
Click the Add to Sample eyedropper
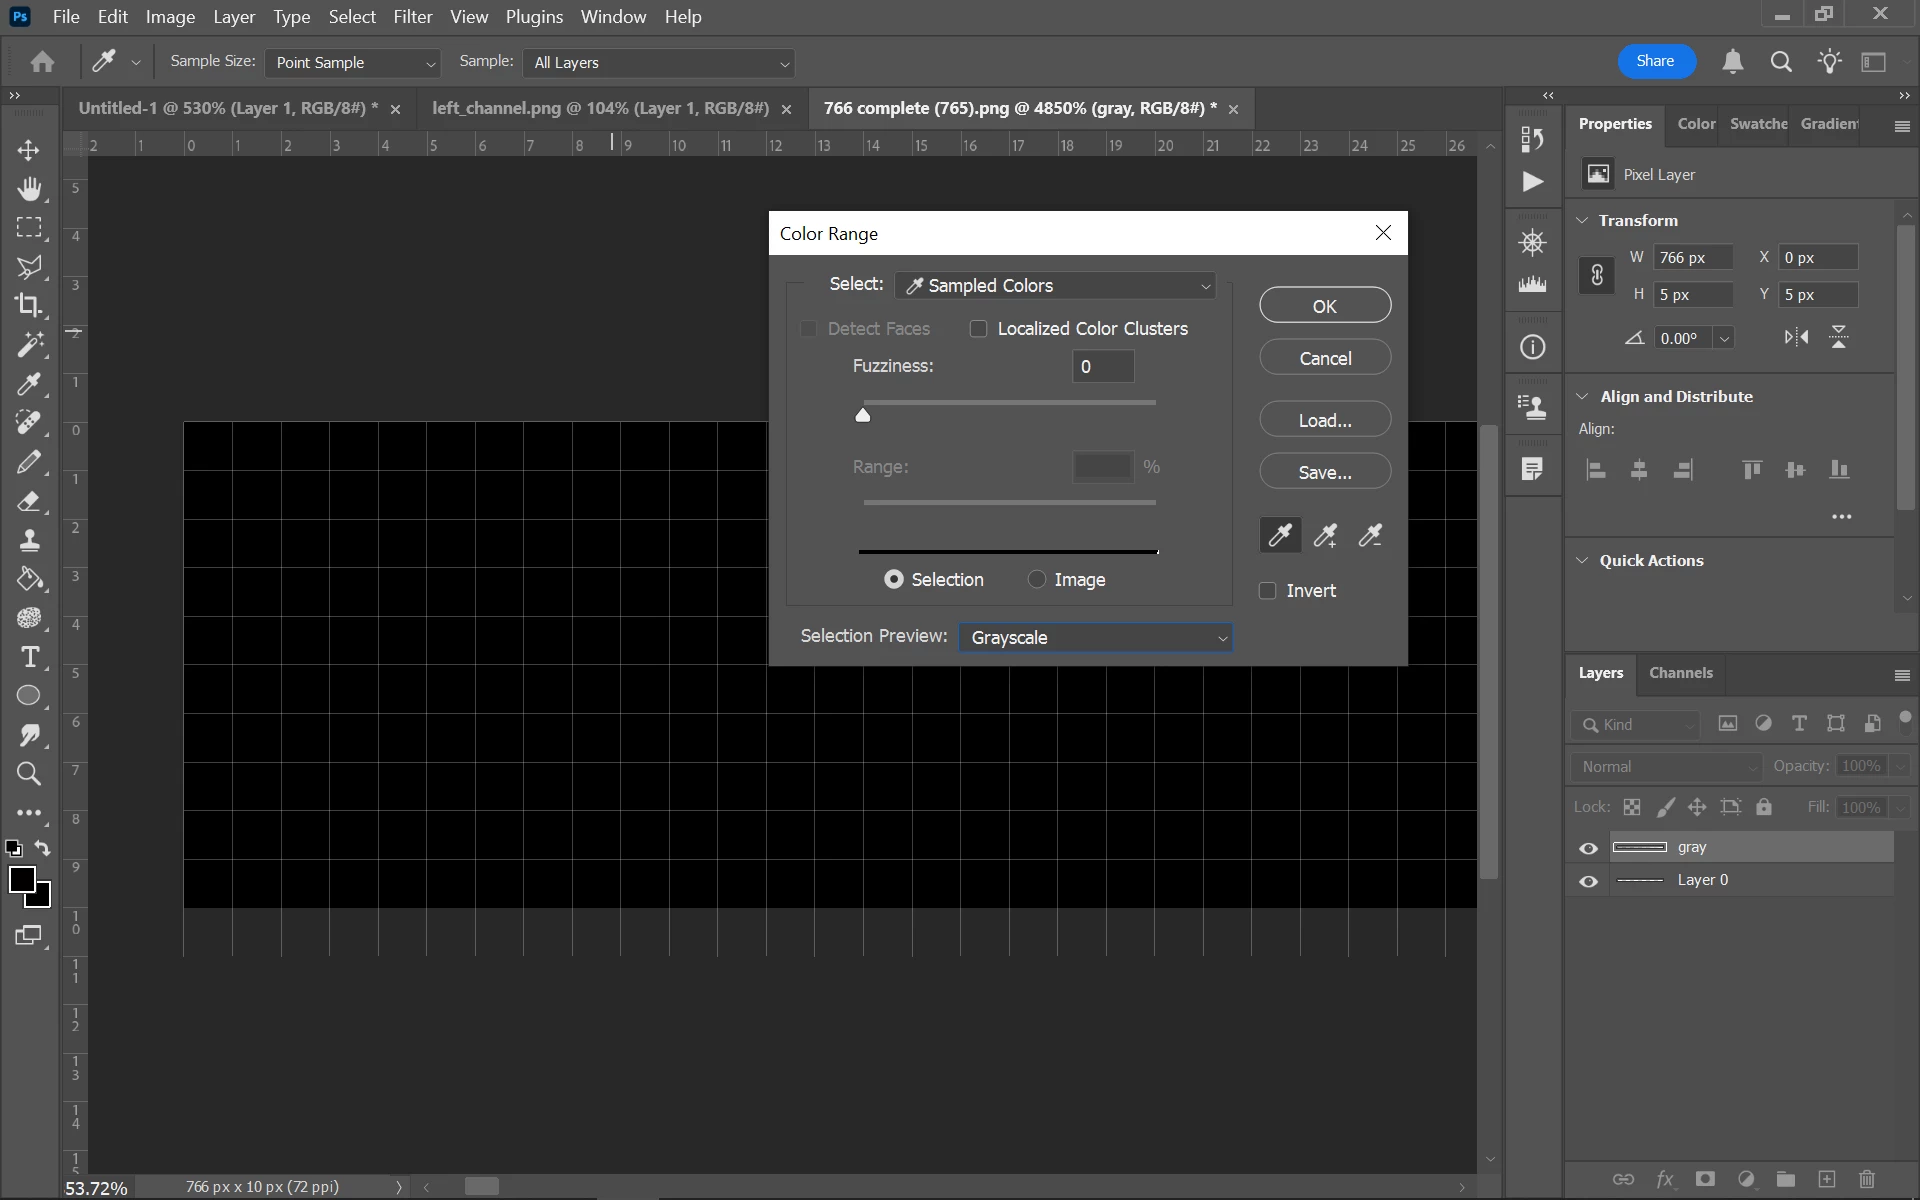click(x=1325, y=536)
